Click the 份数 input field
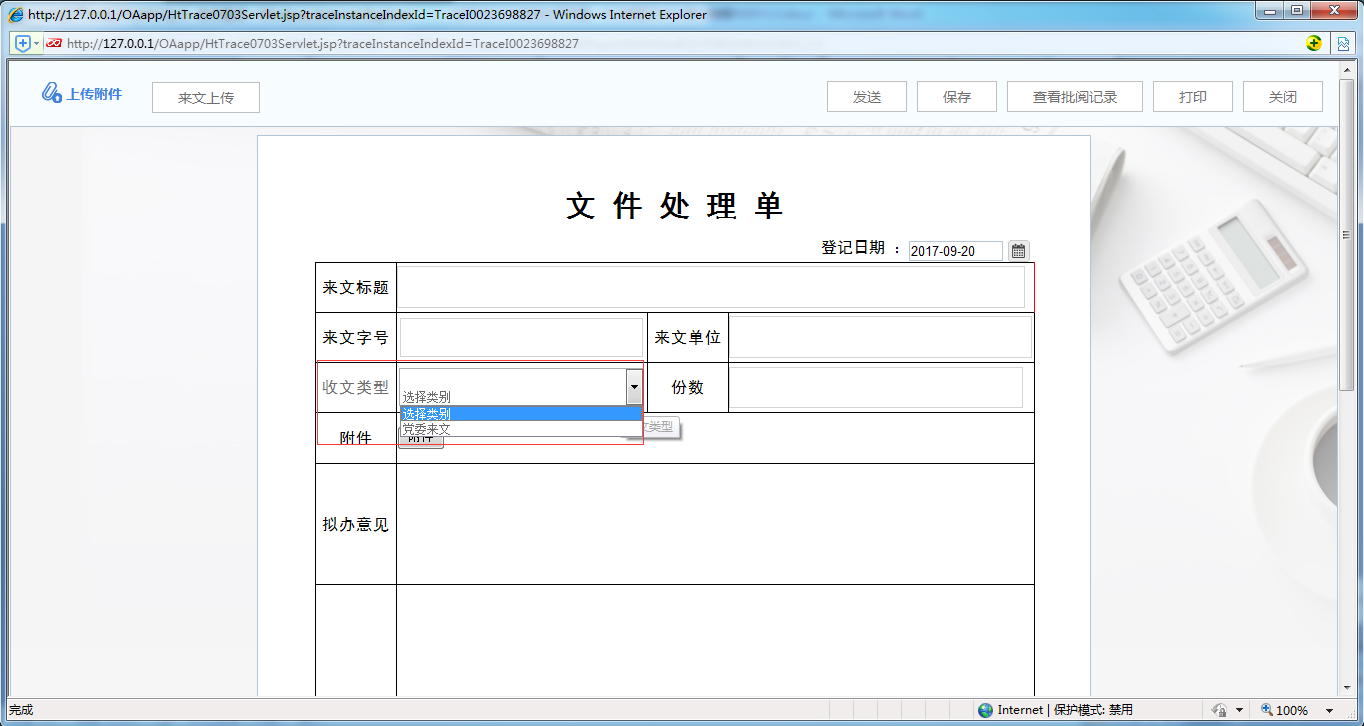This screenshot has width=1364, height=726. (878, 387)
